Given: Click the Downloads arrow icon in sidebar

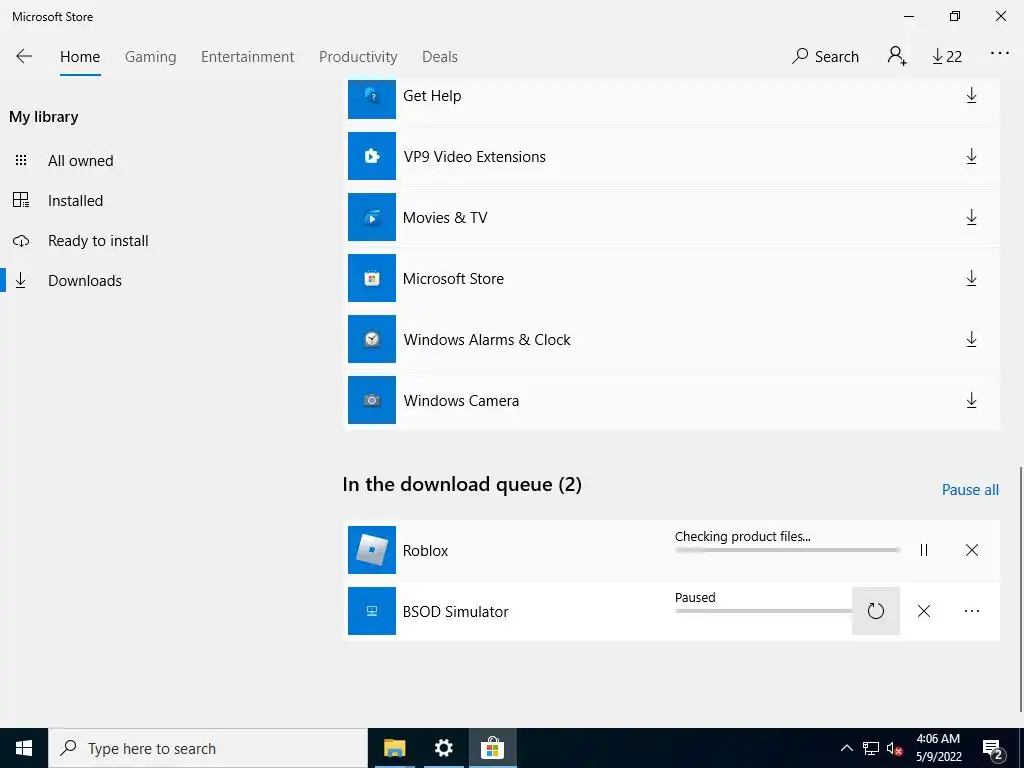Looking at the screenshot, I should (21, 281).
